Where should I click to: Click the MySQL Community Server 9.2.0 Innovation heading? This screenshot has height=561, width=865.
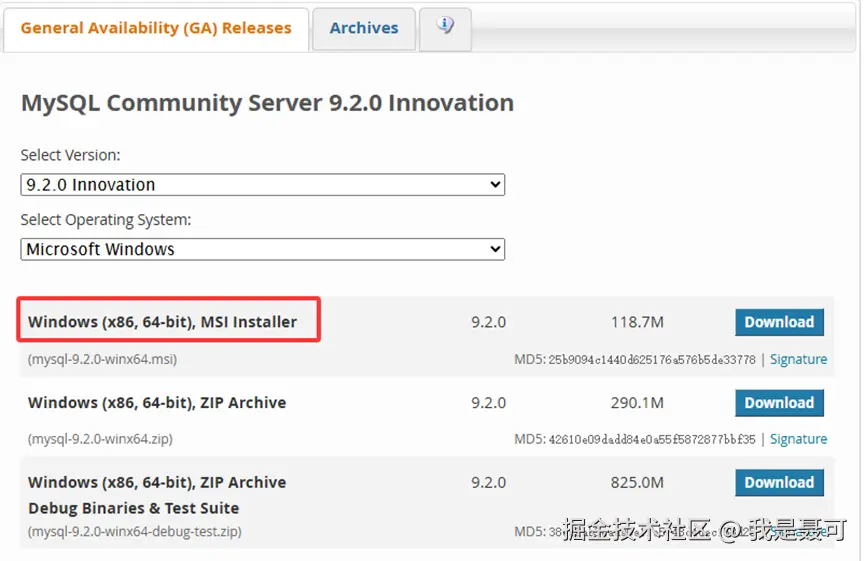coord(268,103)
